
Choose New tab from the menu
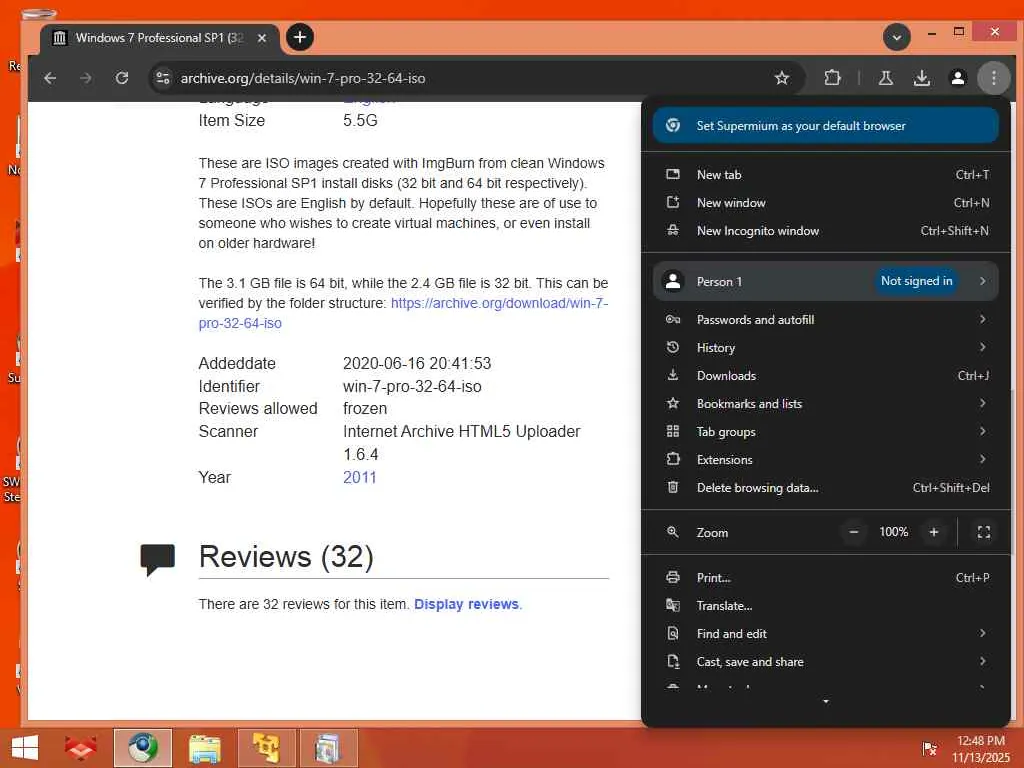[x=825, y=174]
